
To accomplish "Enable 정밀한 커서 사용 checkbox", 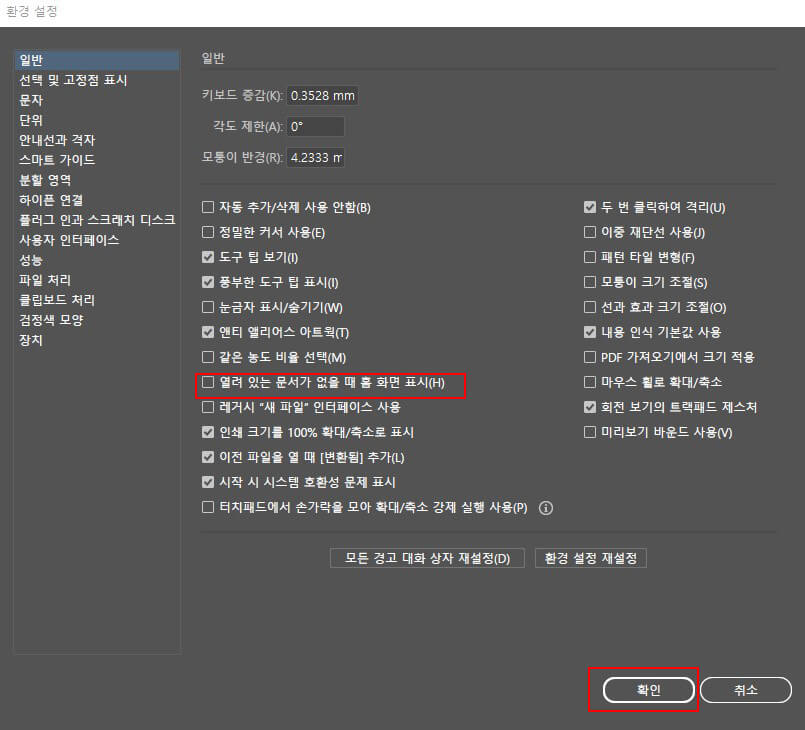I will (x=208, y=232).
